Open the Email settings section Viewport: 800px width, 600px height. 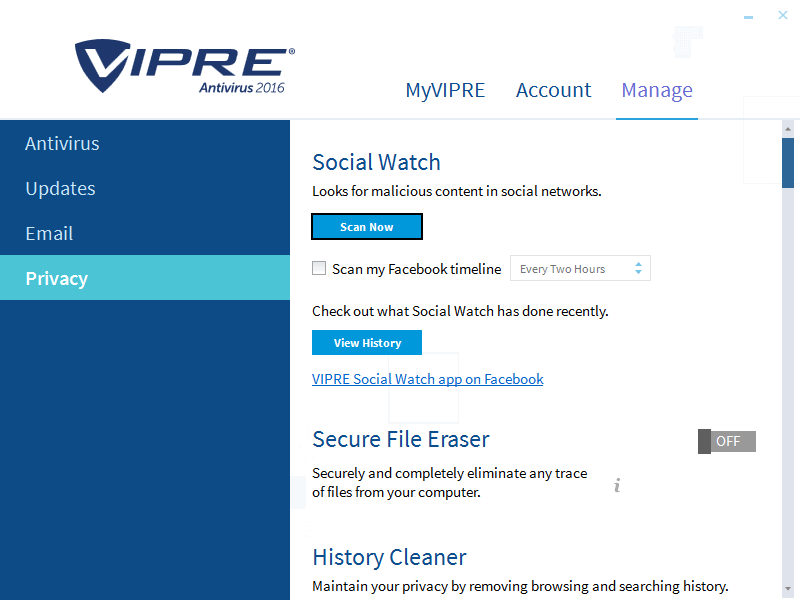pyautogui.click(x=49, y=233)
